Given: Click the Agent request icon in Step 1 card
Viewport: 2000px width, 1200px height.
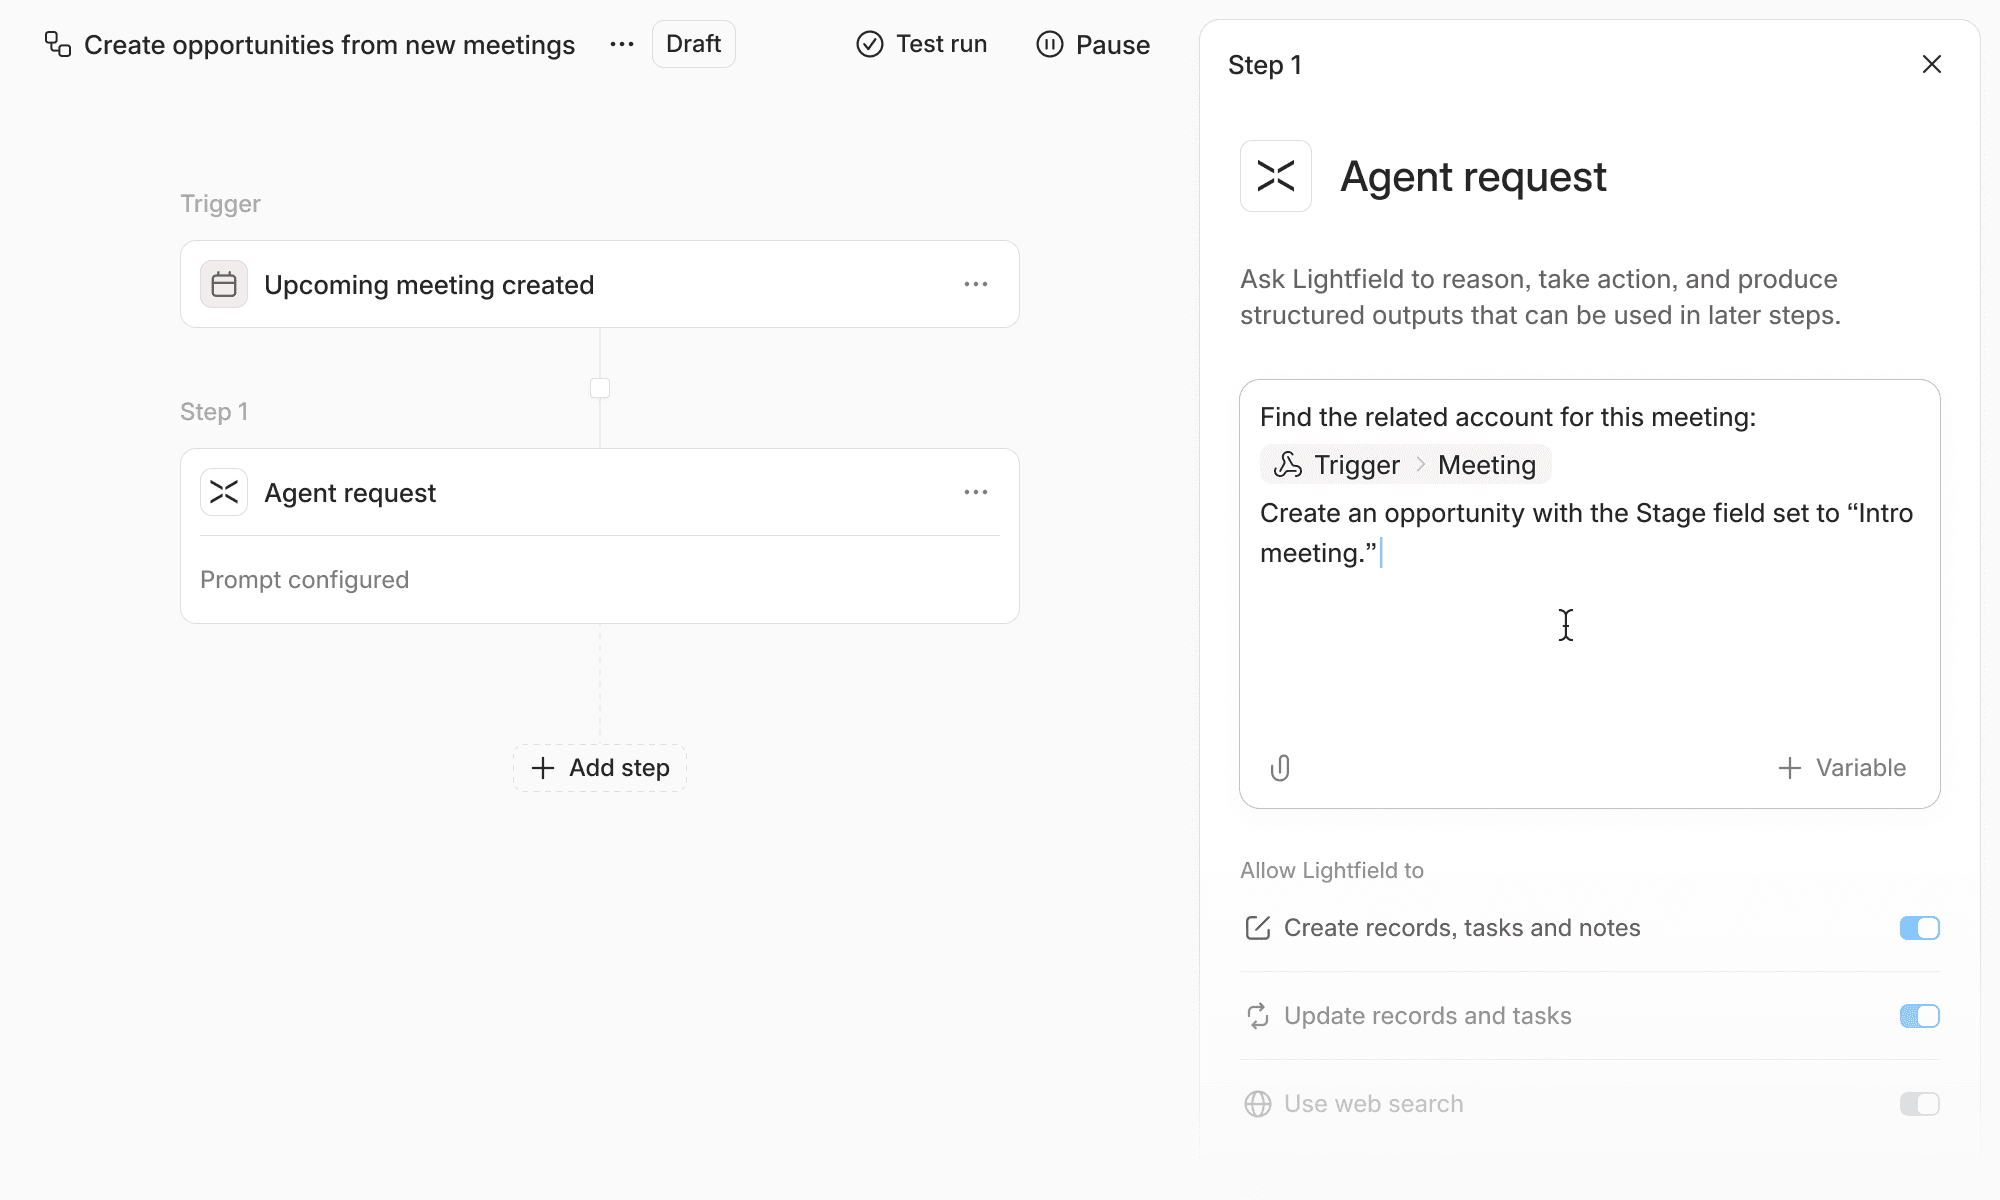Looking at the screenshot, I should tap(224, 493).
